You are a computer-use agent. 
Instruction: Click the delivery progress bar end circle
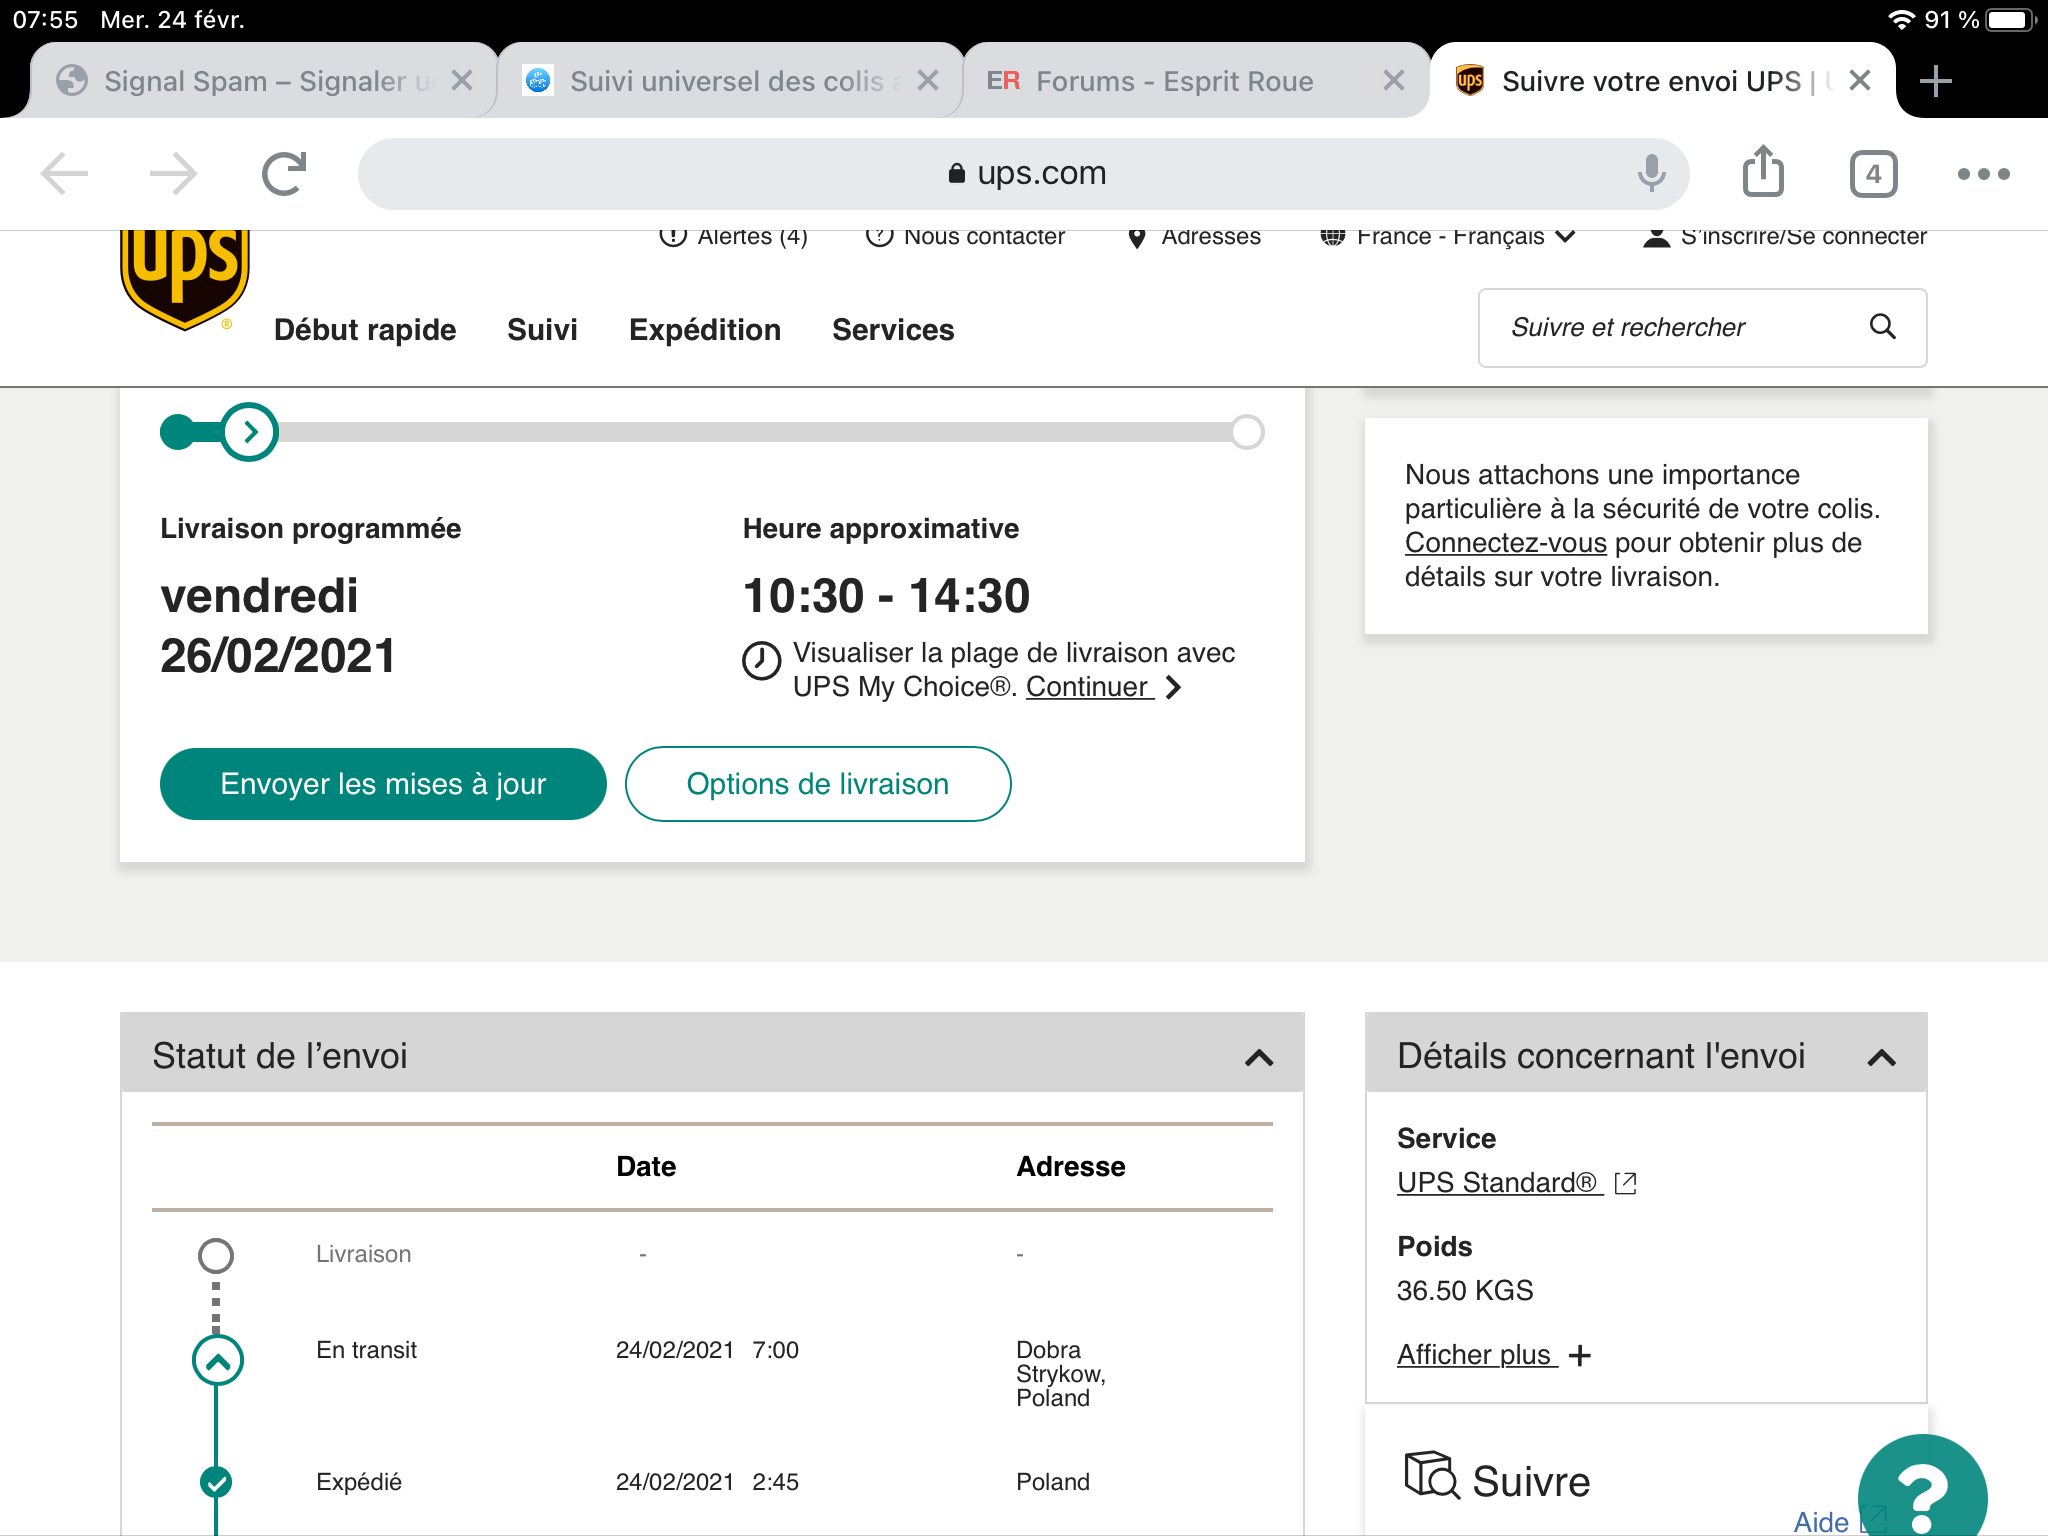1246,432
